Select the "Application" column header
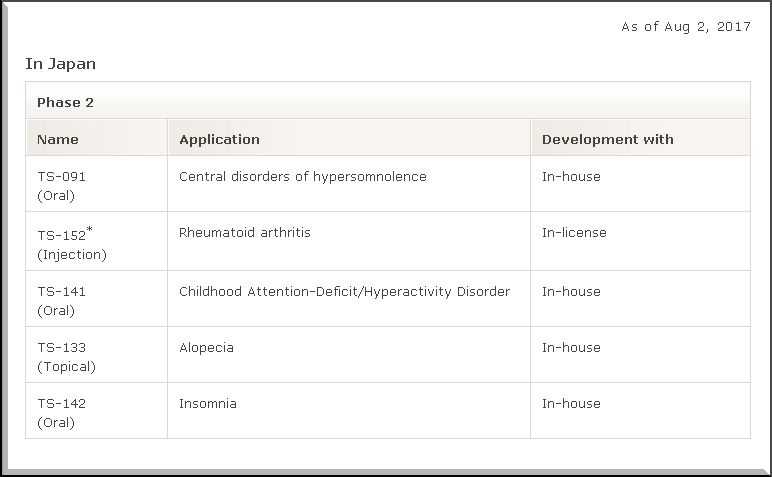772x477 pixels. (219, 139)
